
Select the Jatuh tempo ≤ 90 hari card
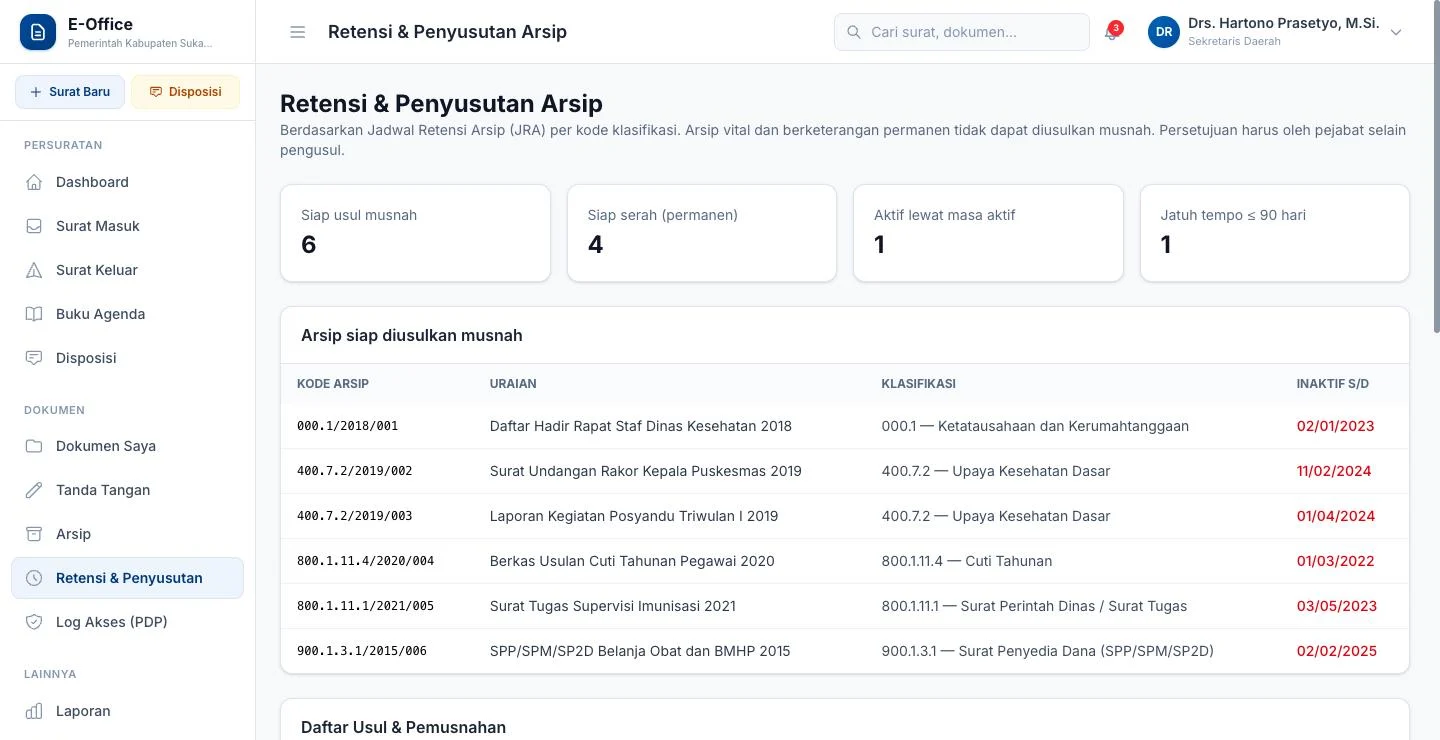click(x=1275, y=233)
